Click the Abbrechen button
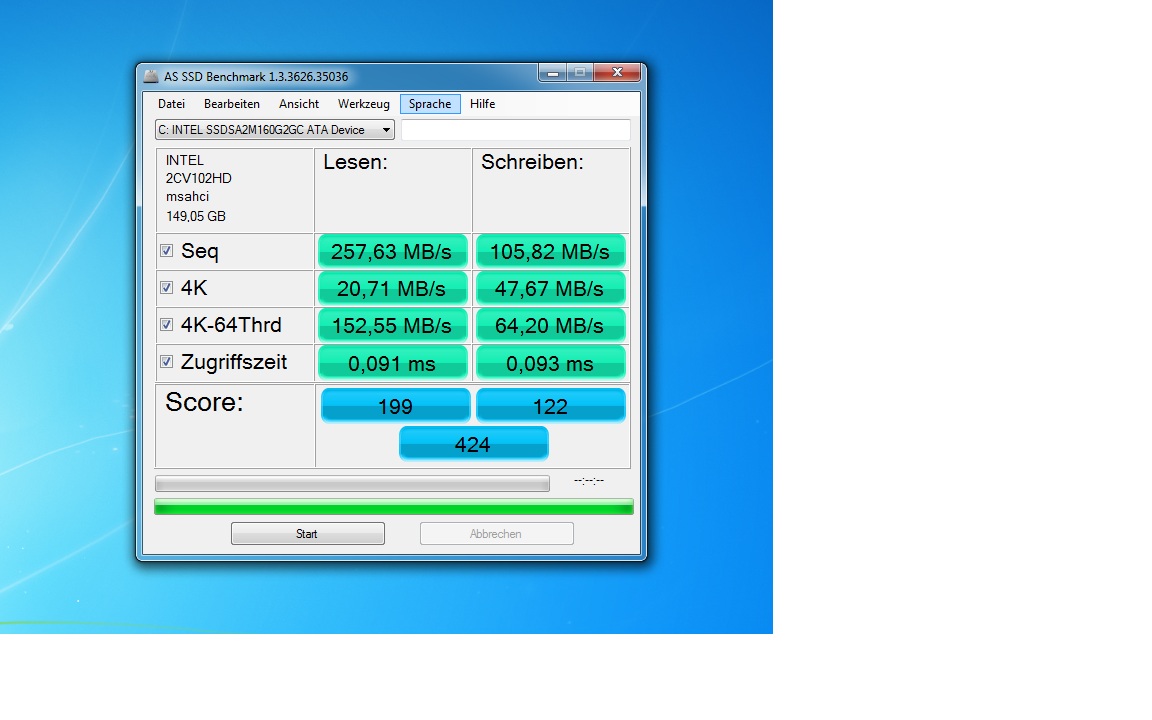The image size is (1152, 720). coord(497,533)
